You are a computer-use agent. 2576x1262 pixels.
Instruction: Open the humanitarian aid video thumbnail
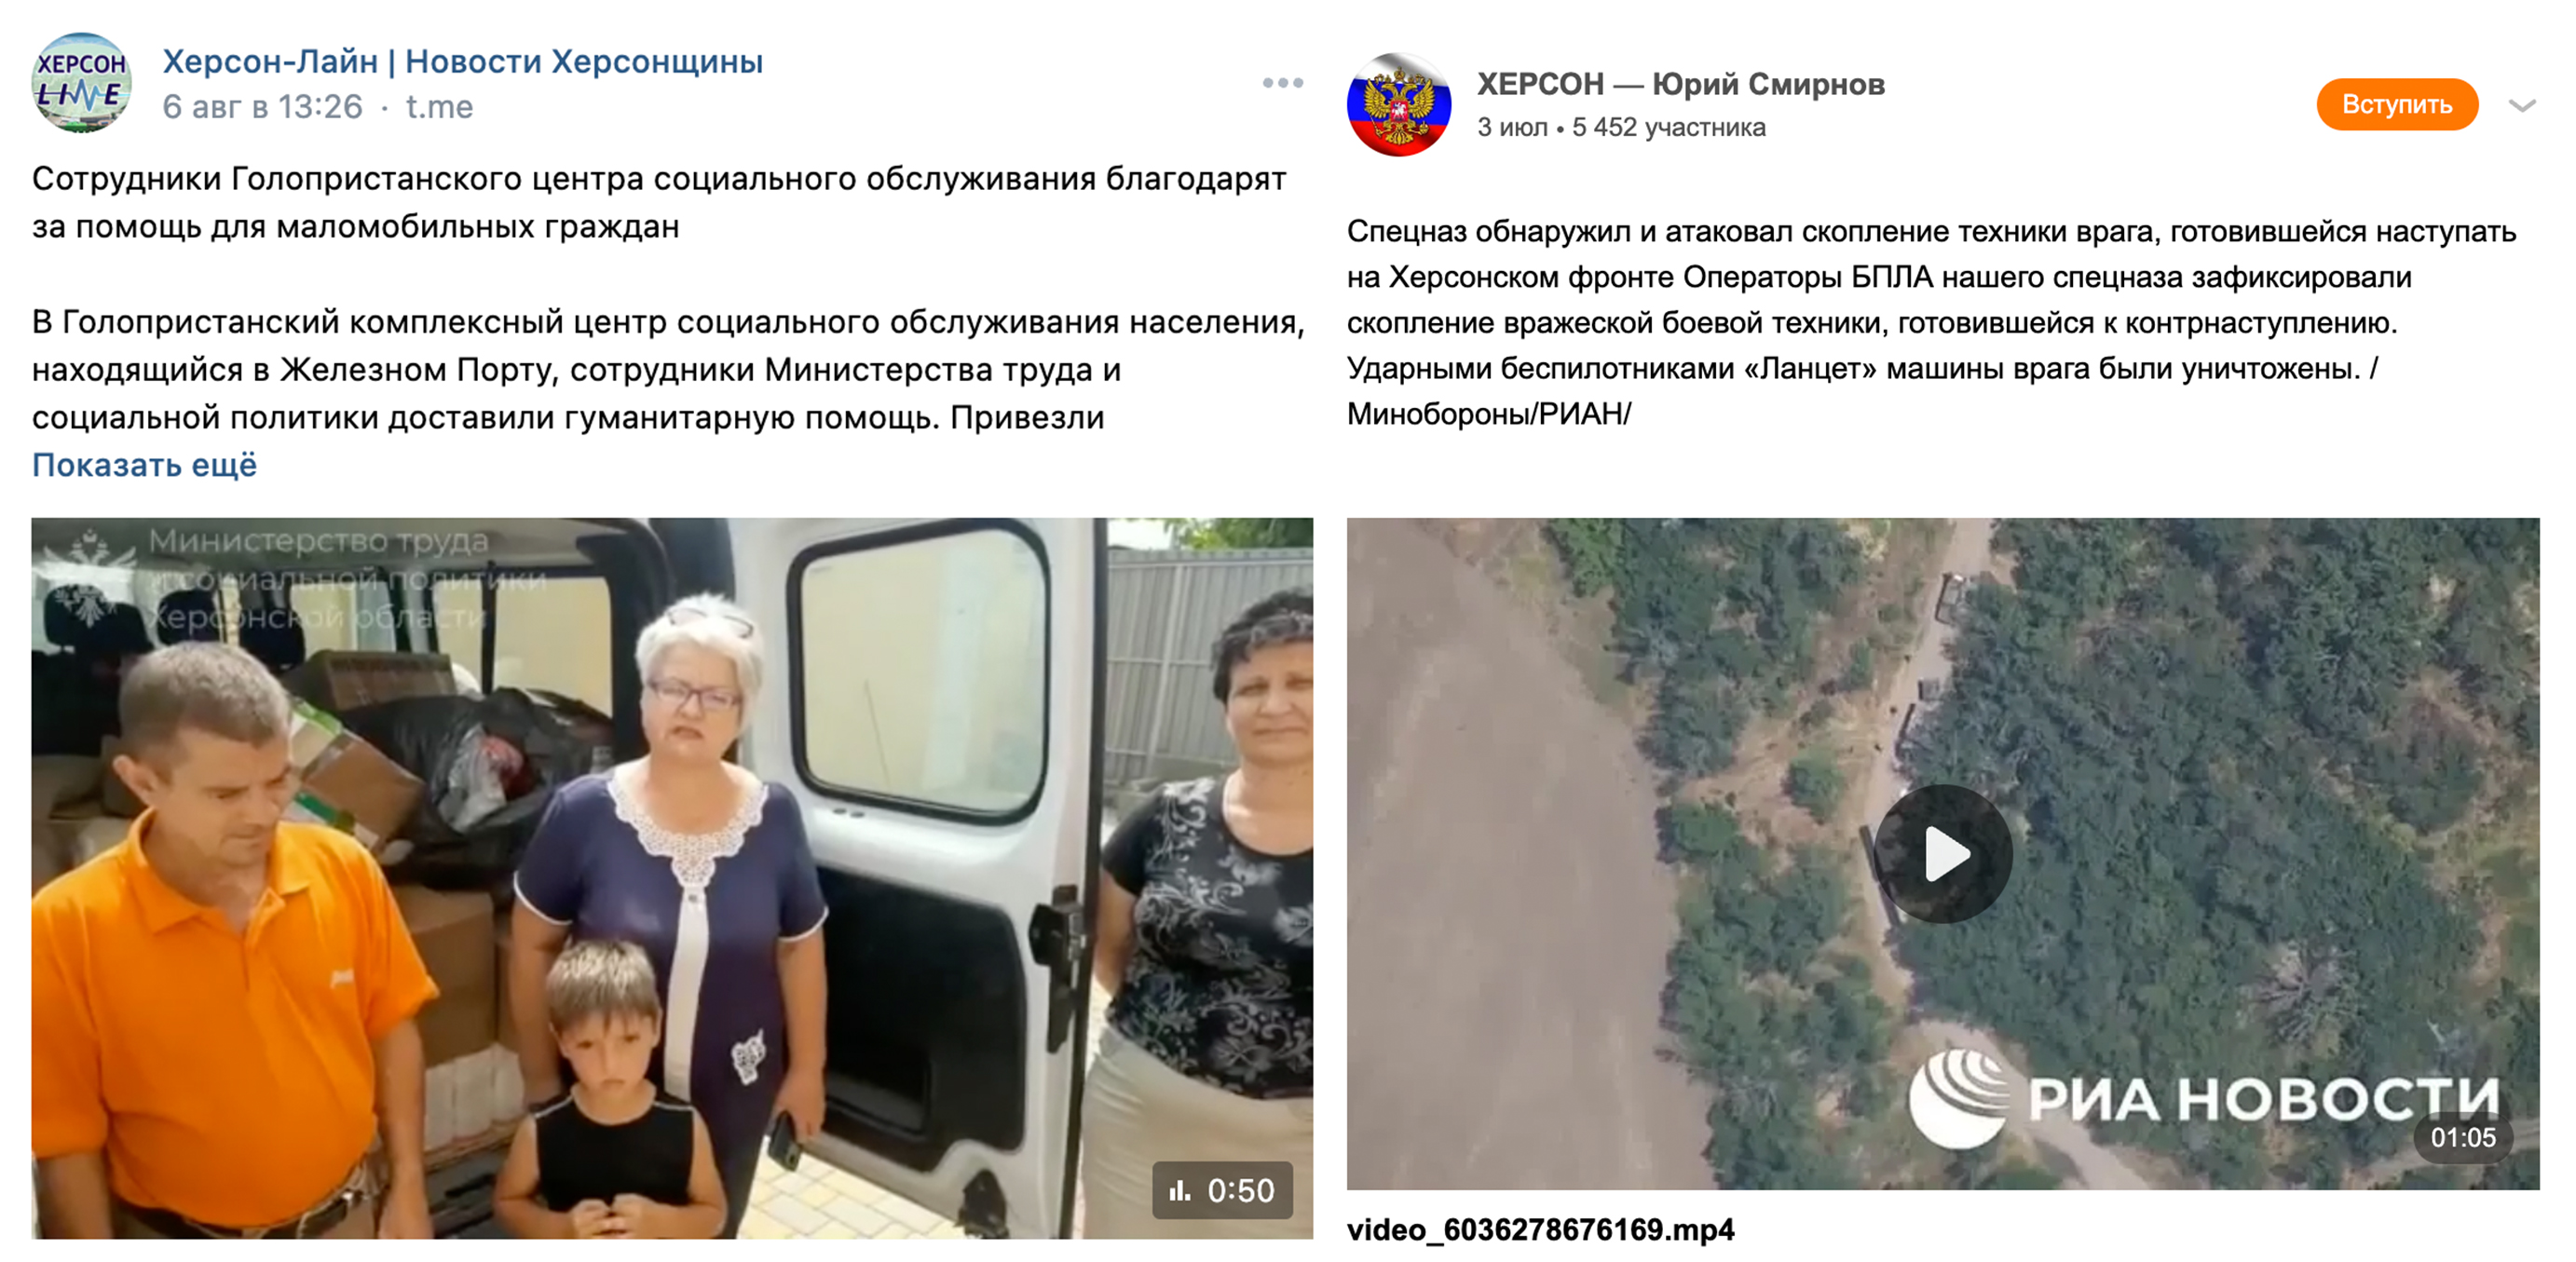(x=672, y=878)
